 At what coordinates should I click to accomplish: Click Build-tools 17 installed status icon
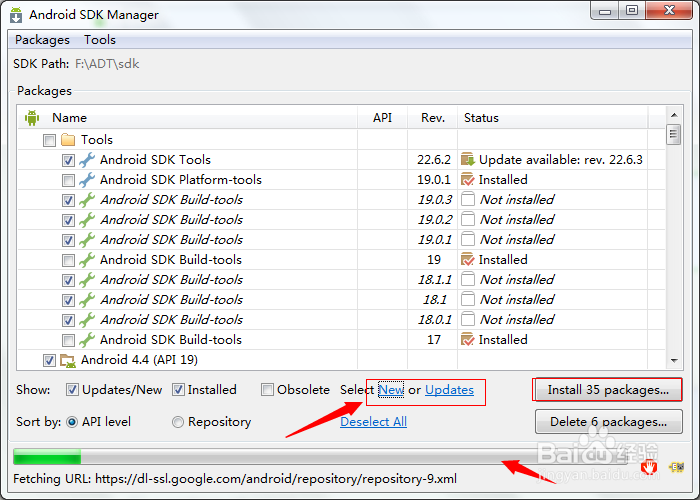coord(467,340)
